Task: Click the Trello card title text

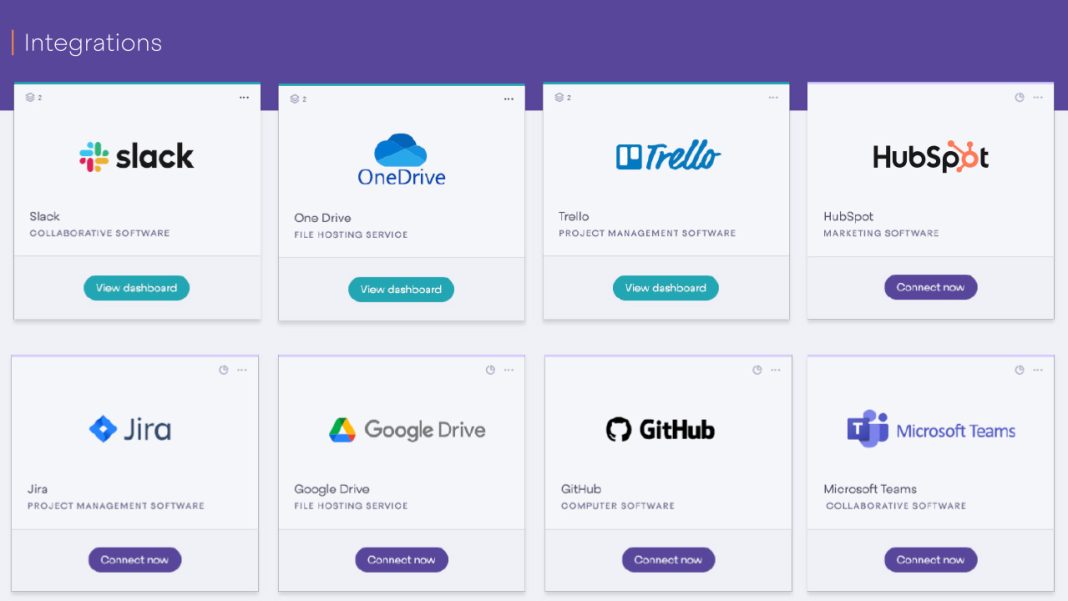Action: click(574, 216)
